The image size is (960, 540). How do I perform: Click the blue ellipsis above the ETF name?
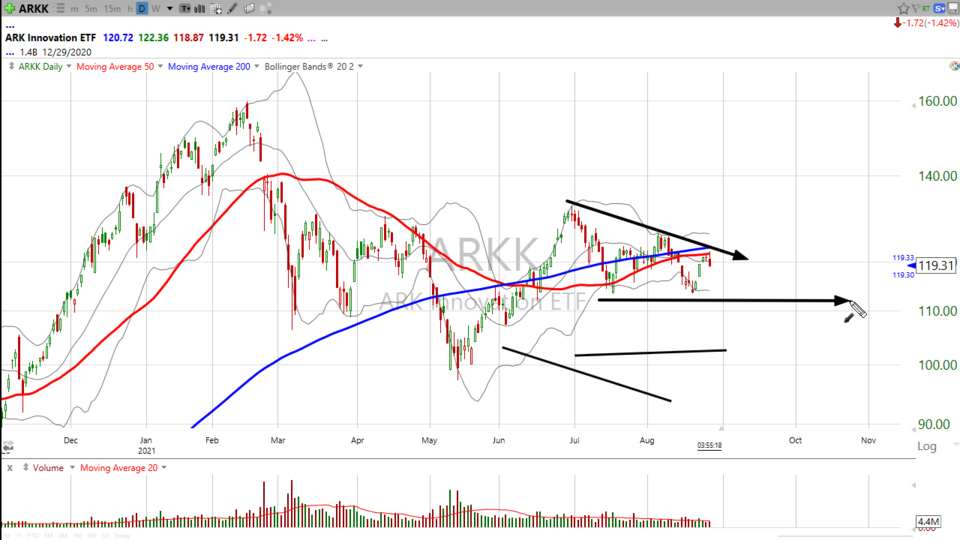9,27
